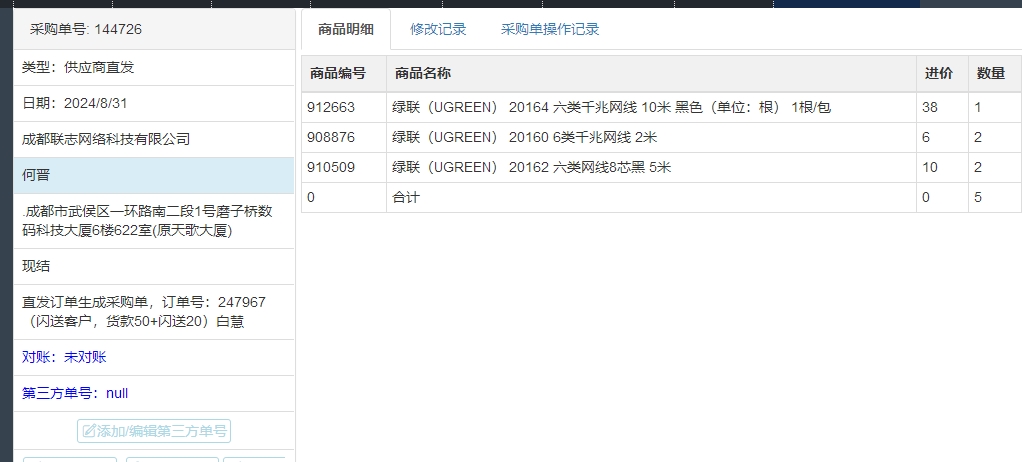This screenshot has height=462, width=1022.
Task: Select the highlighted 何晋 contact row
Action: (154, 175)
